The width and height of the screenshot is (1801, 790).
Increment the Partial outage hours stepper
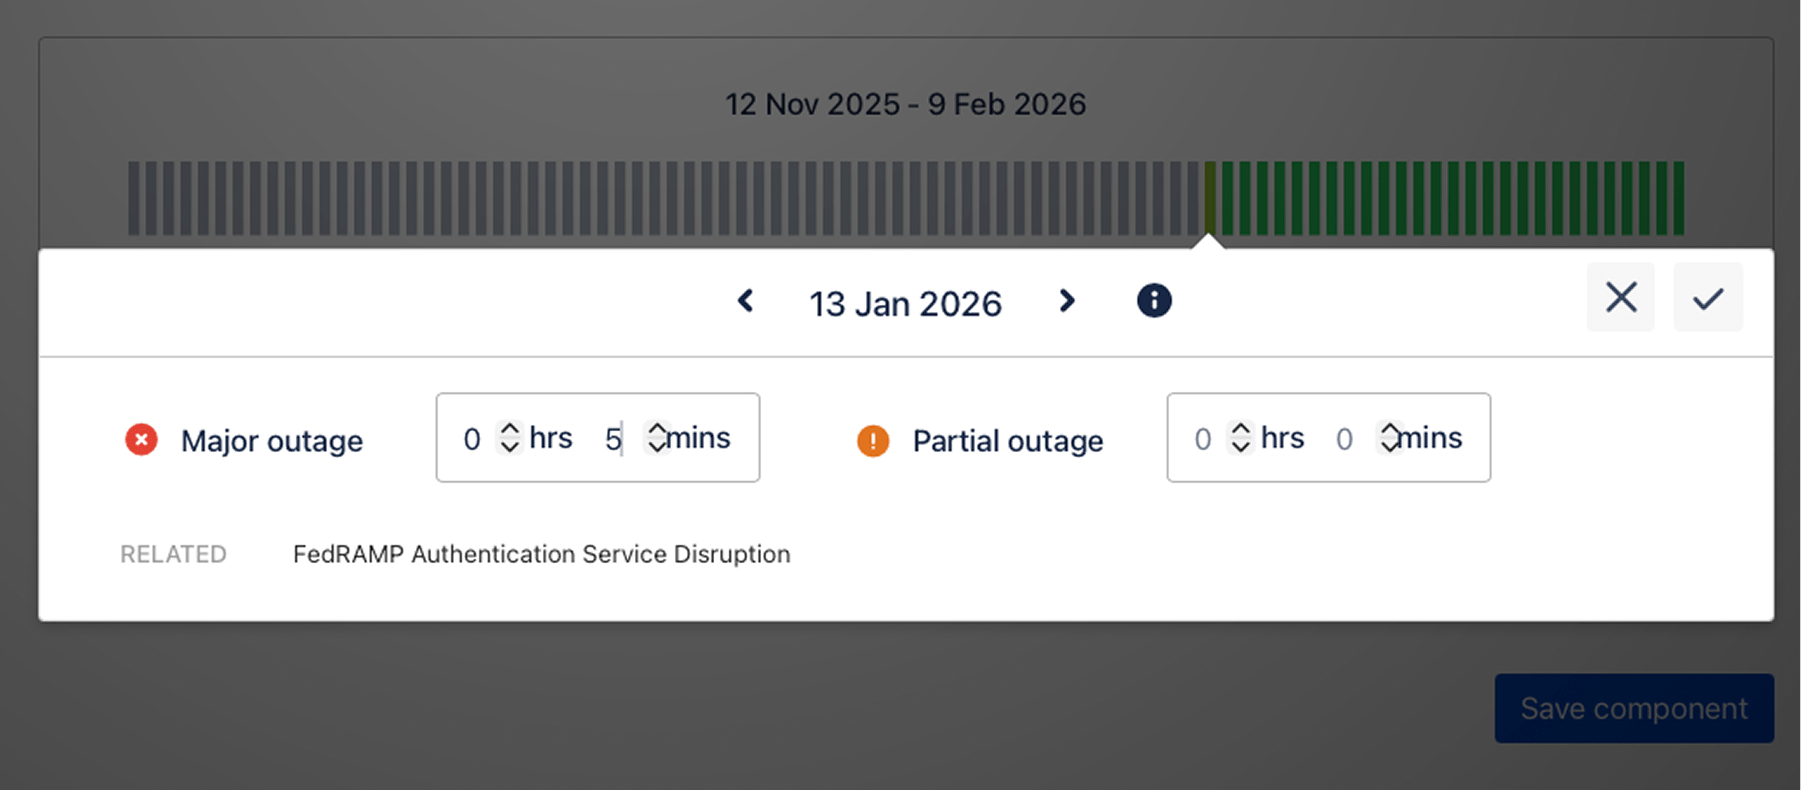click(1241, 427)
